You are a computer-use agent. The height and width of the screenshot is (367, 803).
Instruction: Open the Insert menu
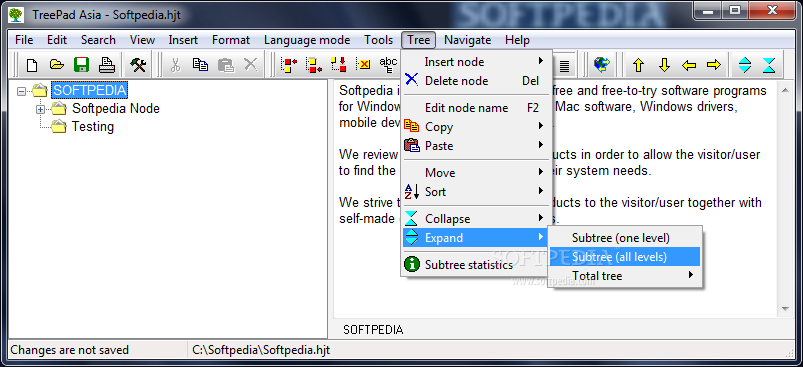click(183, 40)
